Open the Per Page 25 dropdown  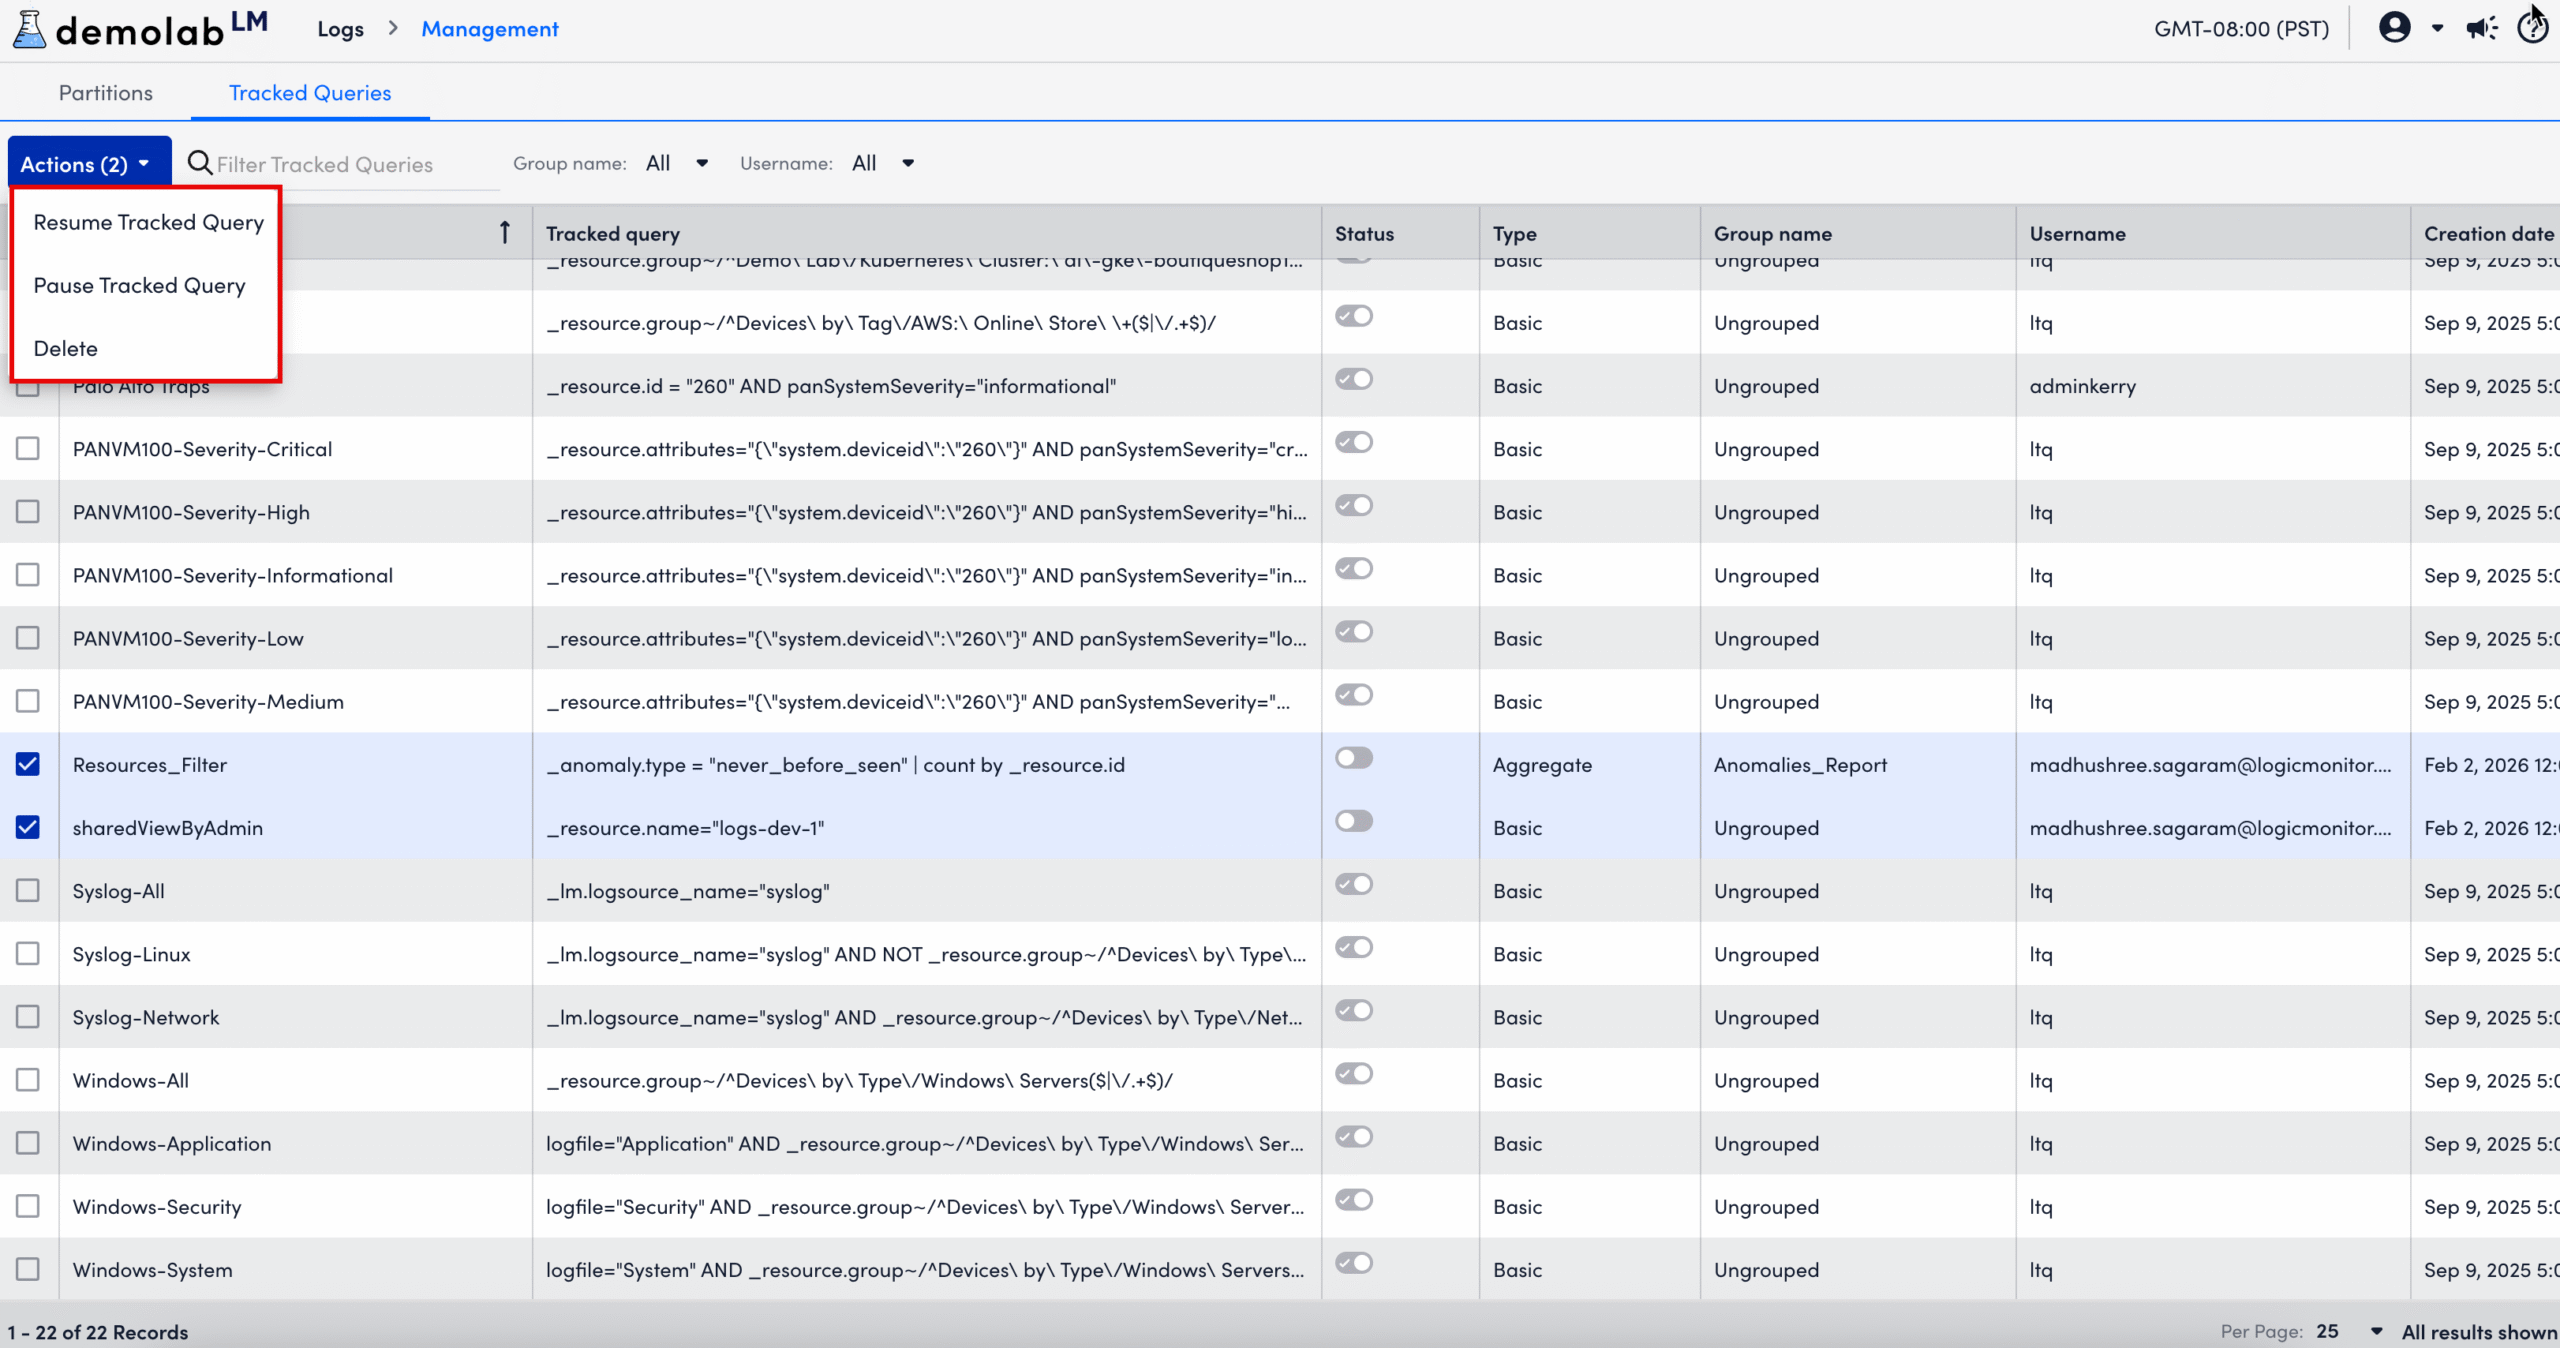2348,1331
